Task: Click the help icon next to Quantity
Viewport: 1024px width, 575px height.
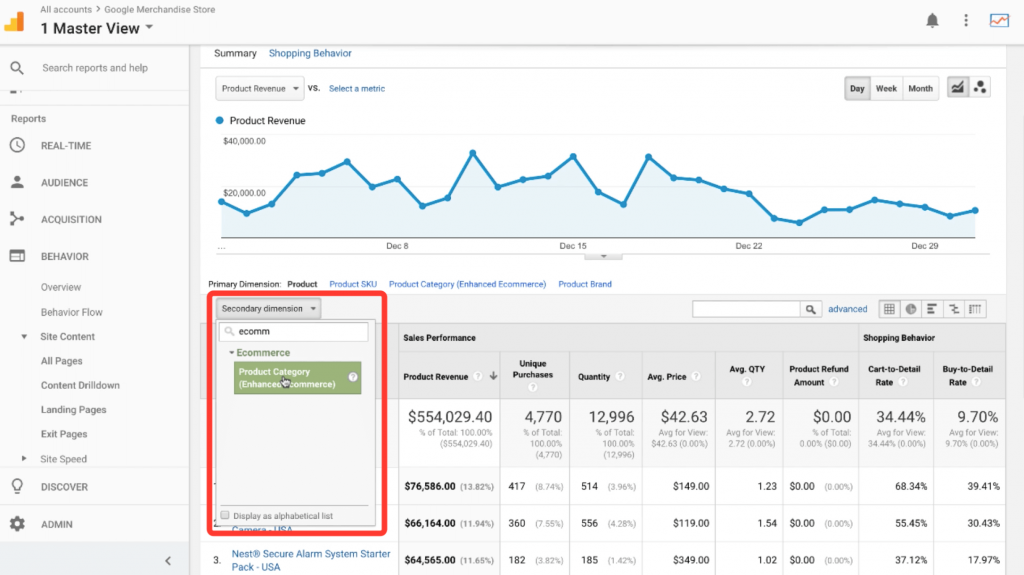Action: tap(620, 376)
